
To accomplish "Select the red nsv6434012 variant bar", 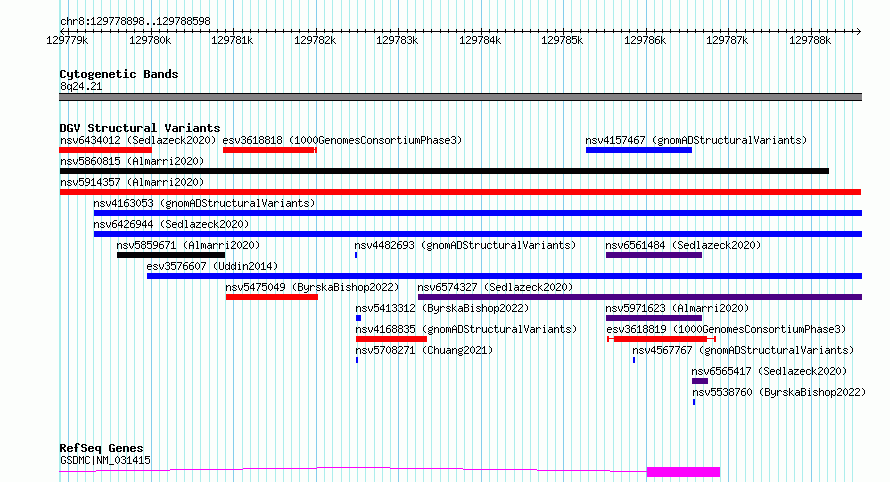I will 106,150.
